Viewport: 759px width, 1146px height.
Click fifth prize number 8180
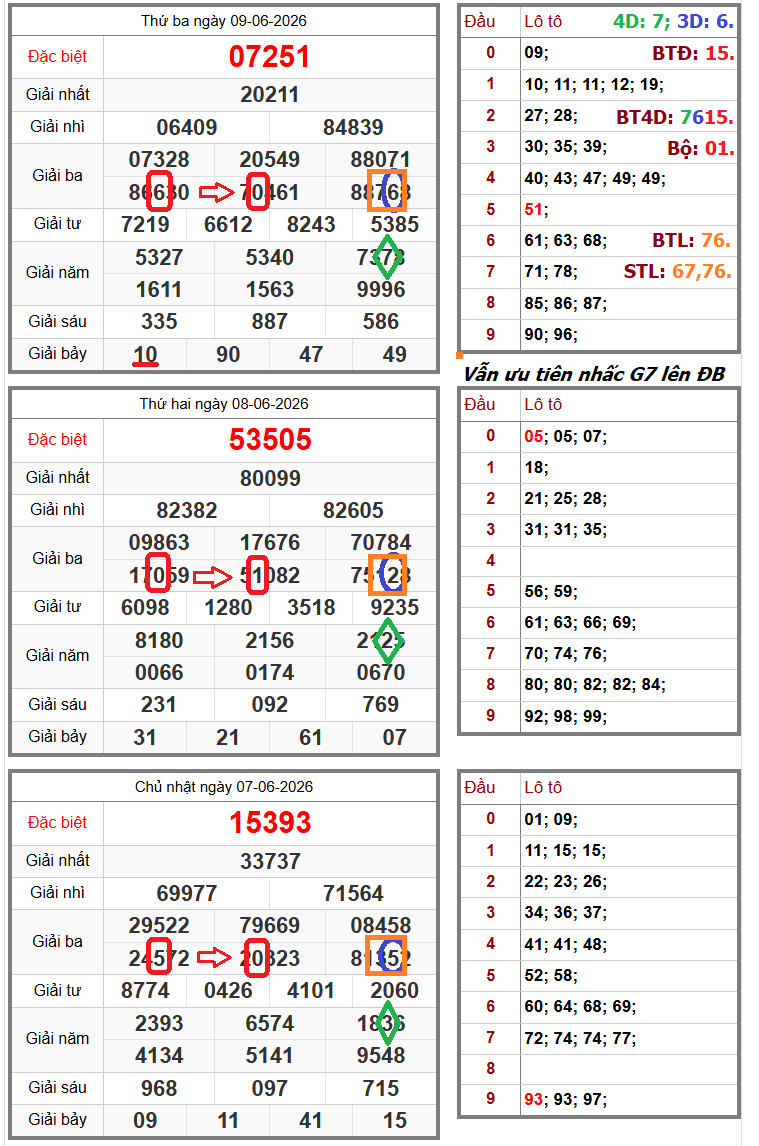[159, 640]
